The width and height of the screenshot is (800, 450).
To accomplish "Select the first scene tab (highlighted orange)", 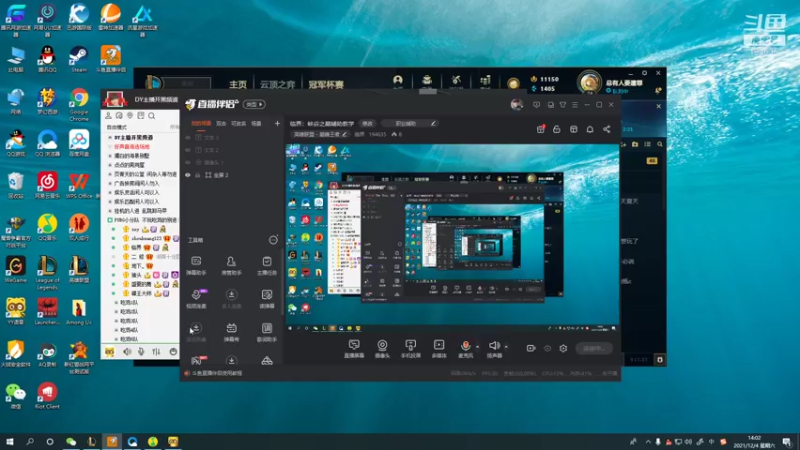I will (x=201, y=123).
